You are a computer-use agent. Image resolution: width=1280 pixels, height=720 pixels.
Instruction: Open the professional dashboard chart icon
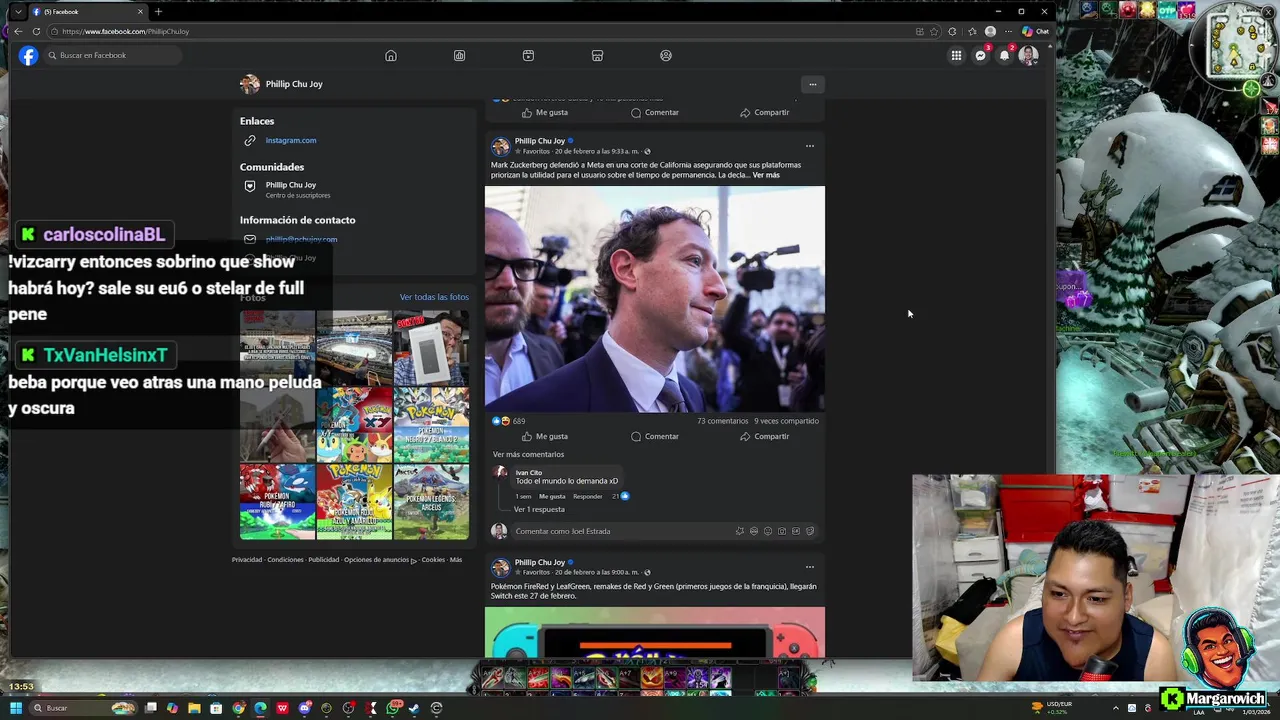(x=459, y=55)
